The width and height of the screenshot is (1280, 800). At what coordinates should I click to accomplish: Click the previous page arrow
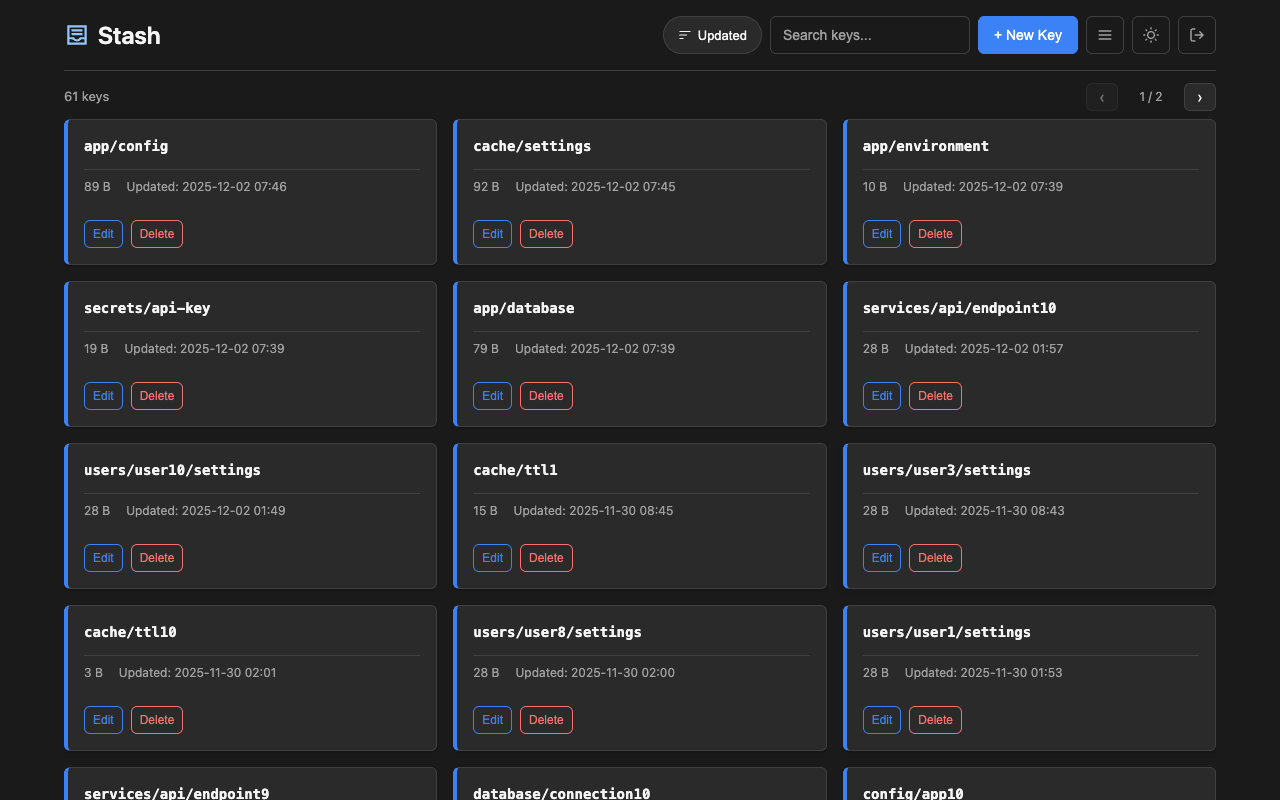(x=1102, y=97)
